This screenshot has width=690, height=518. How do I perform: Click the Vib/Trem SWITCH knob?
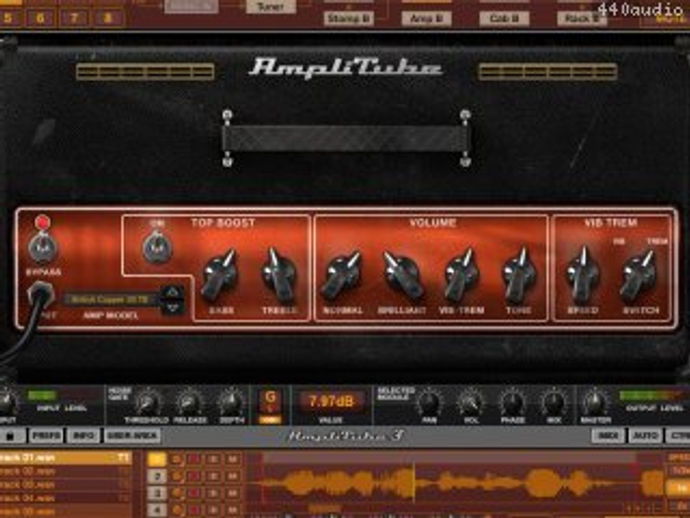pyautogui.click(x=639, y=276)
